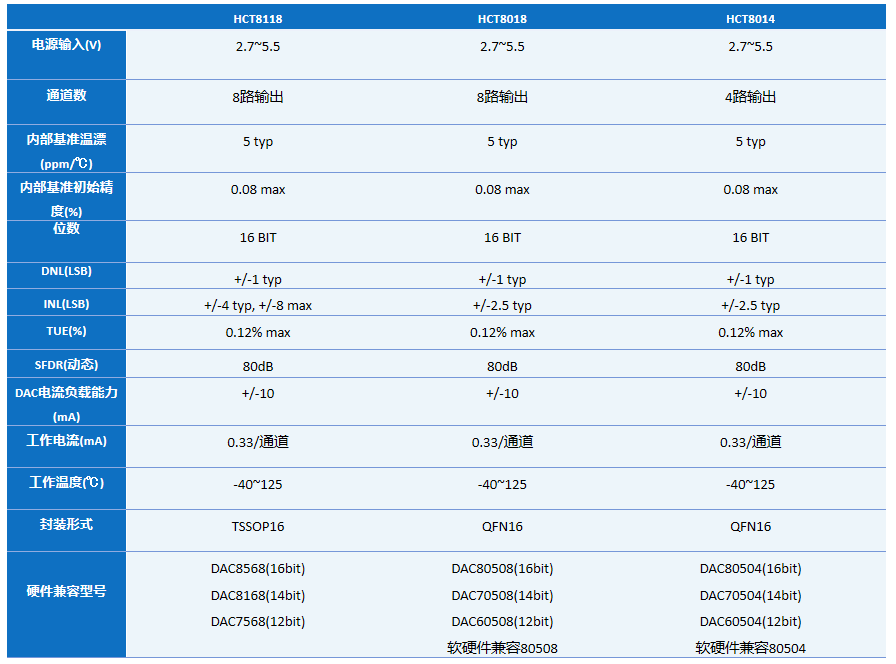Image resolution: width=896 pixels, height=664 pixels.
Task: Click the 电源输入(V) row label
Action: point(67,45)
